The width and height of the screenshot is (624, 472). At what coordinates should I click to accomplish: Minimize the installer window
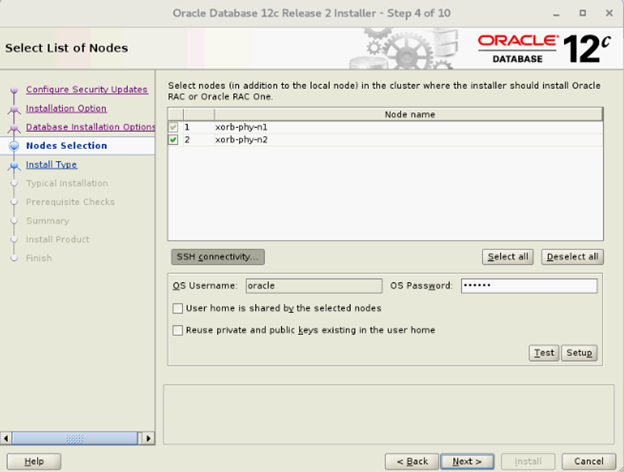556,14
